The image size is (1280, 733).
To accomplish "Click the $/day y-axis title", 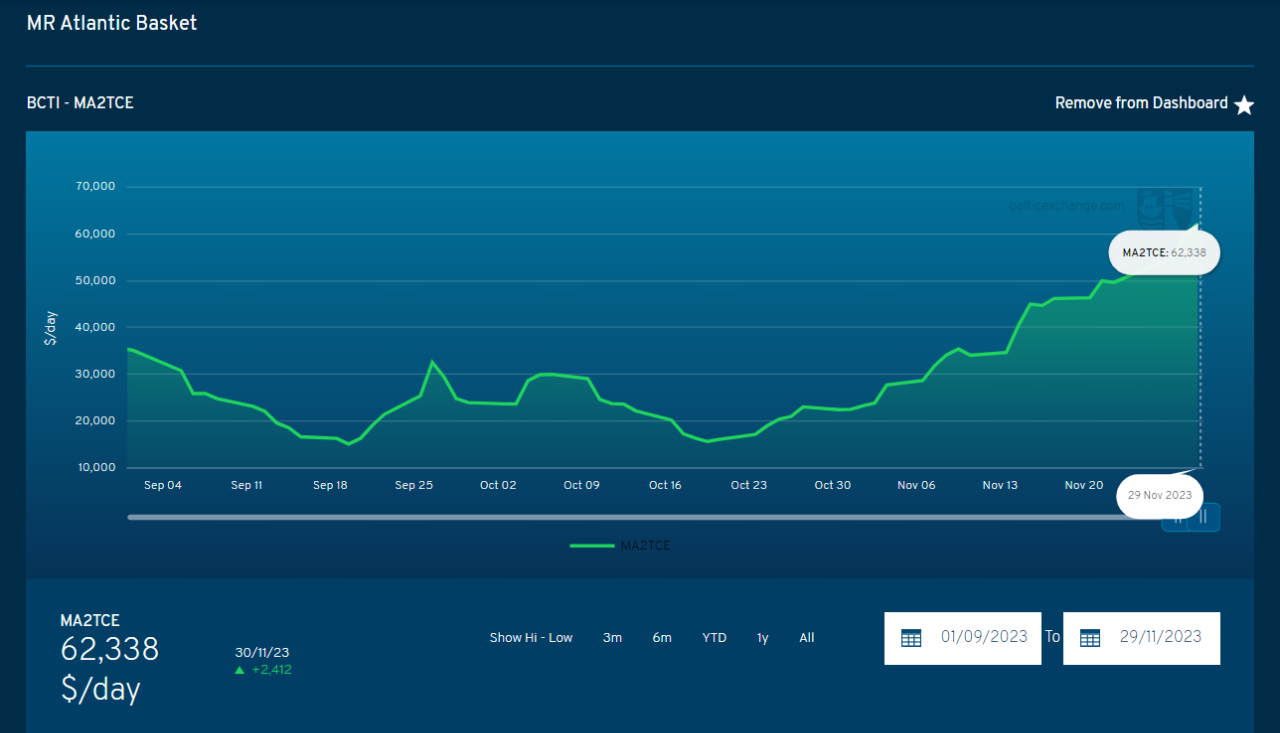I will 51,329.
